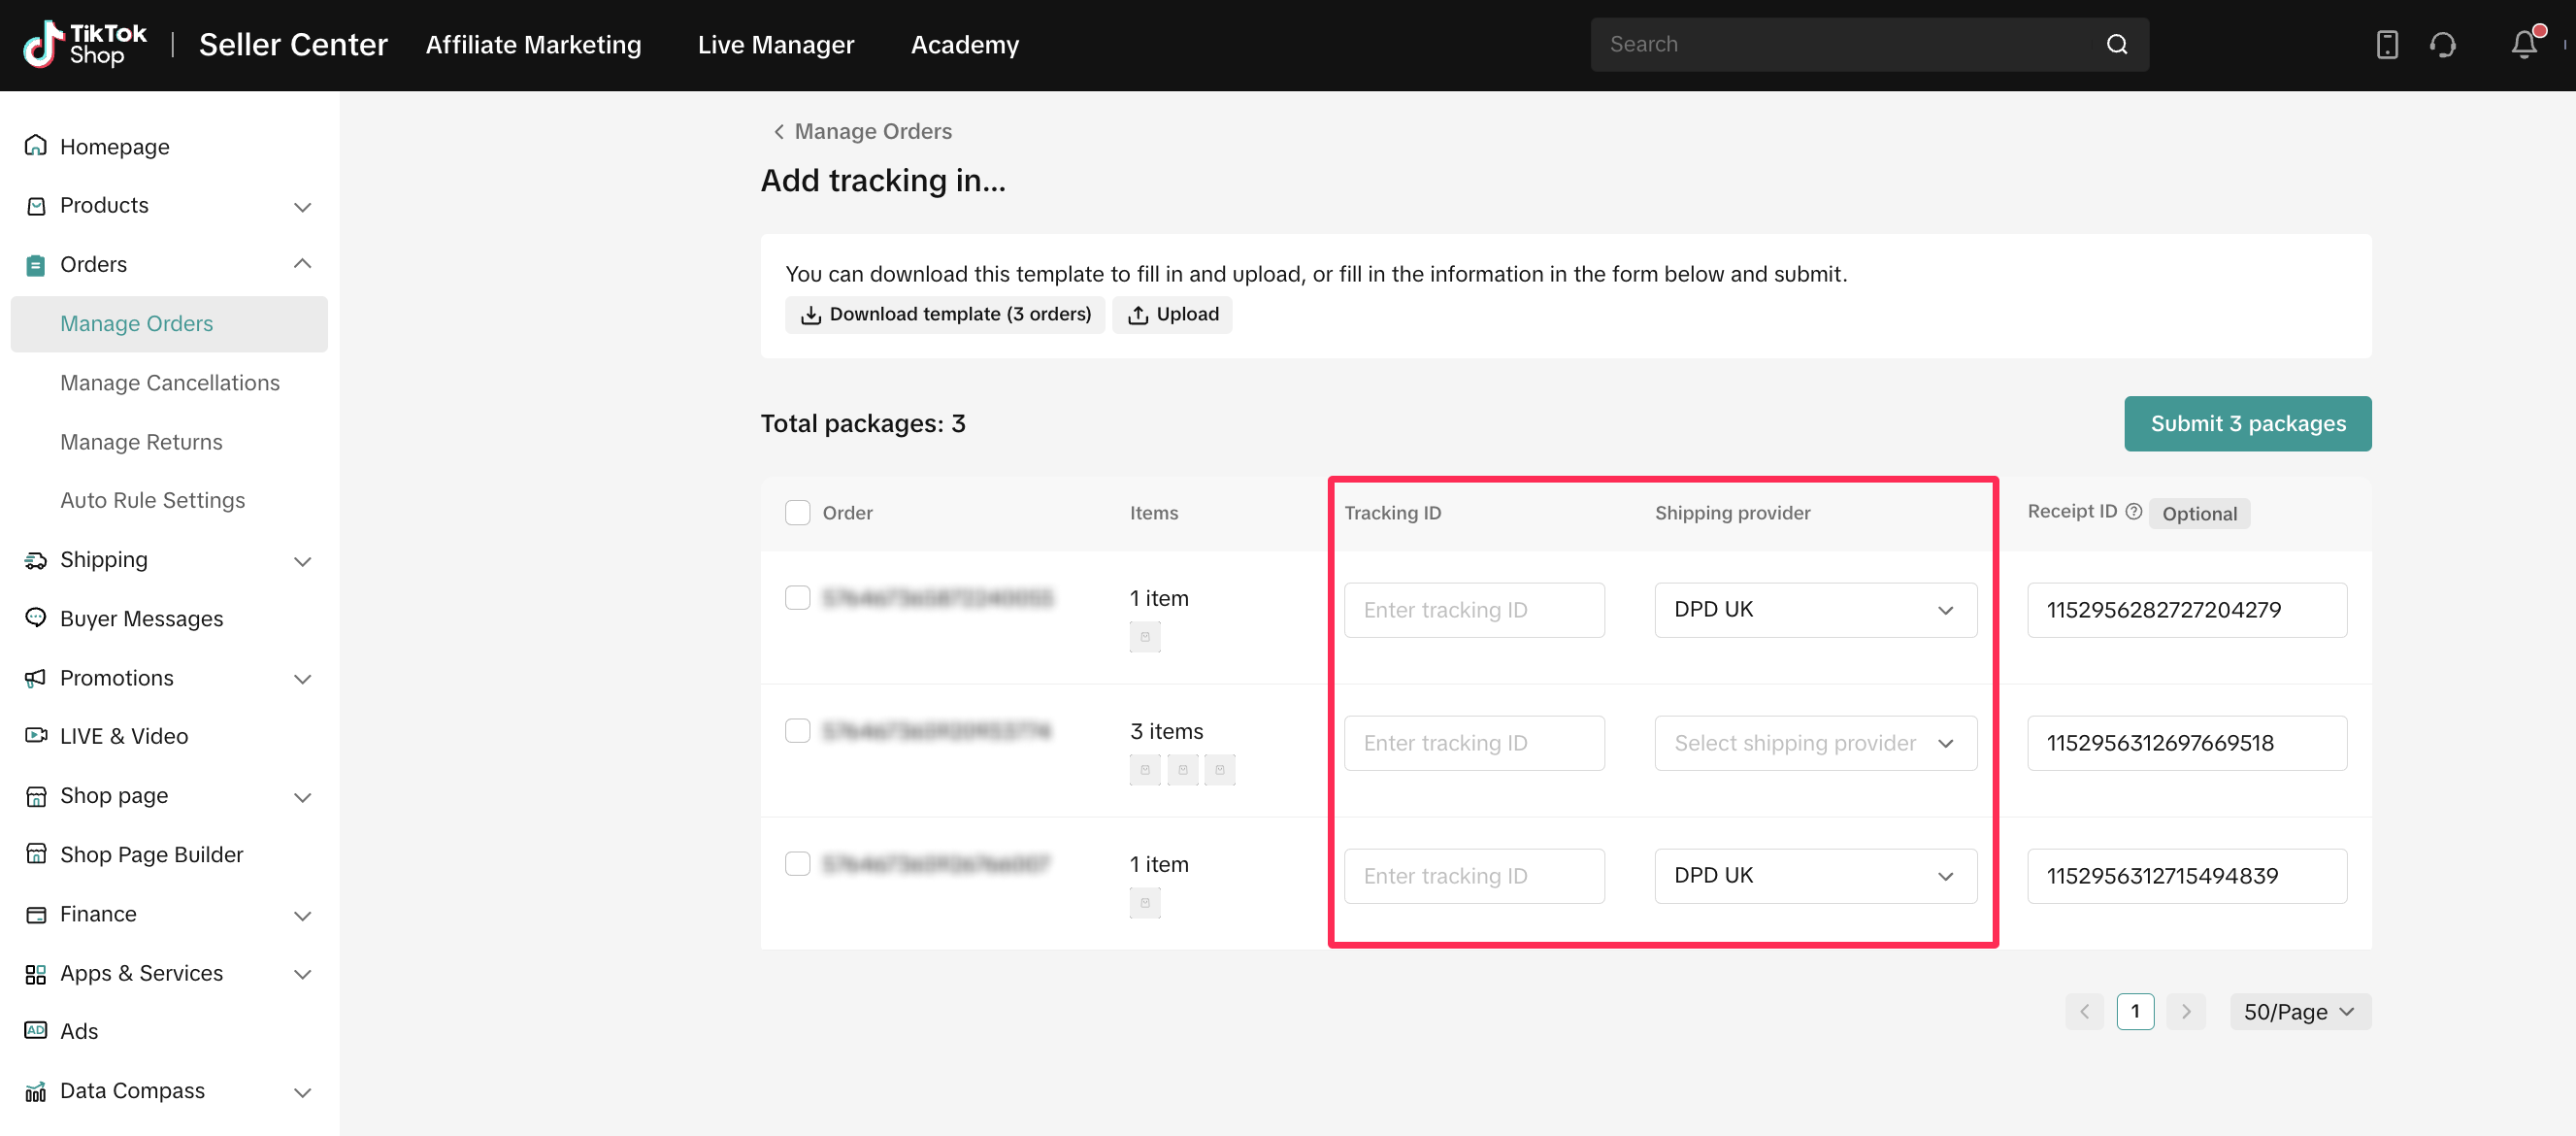The height and width of the screenshot is (1136, 2576).
Task: Open the headset support icon
Action: [2443, 44]
